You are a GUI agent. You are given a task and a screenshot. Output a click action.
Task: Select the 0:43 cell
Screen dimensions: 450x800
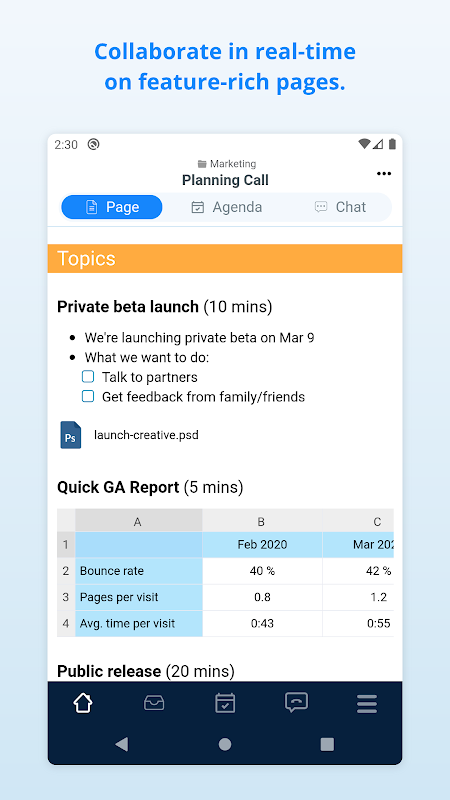[x=262, y=623]
